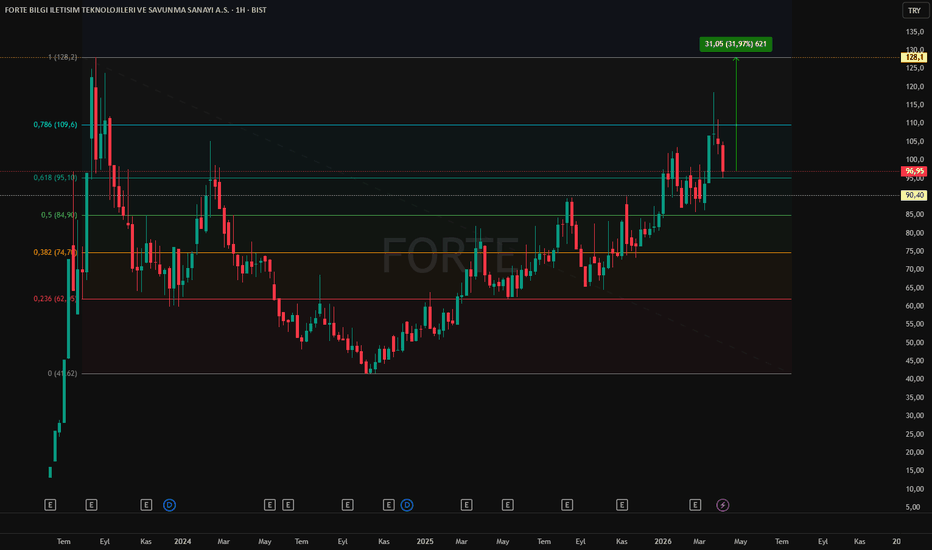Click the 135,0 price scale label
This screenshot has height=550, width=932.
tap(915, 32)
